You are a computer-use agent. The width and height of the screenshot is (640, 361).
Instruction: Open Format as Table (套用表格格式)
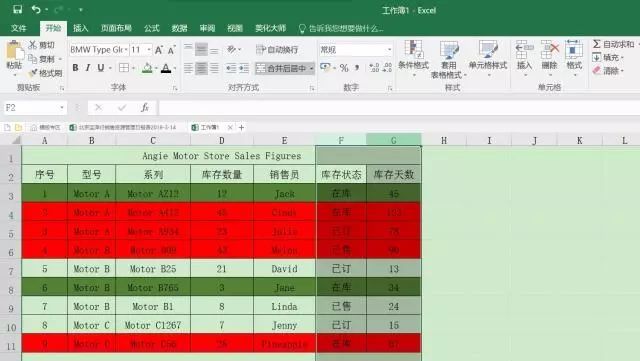[448, 60]
